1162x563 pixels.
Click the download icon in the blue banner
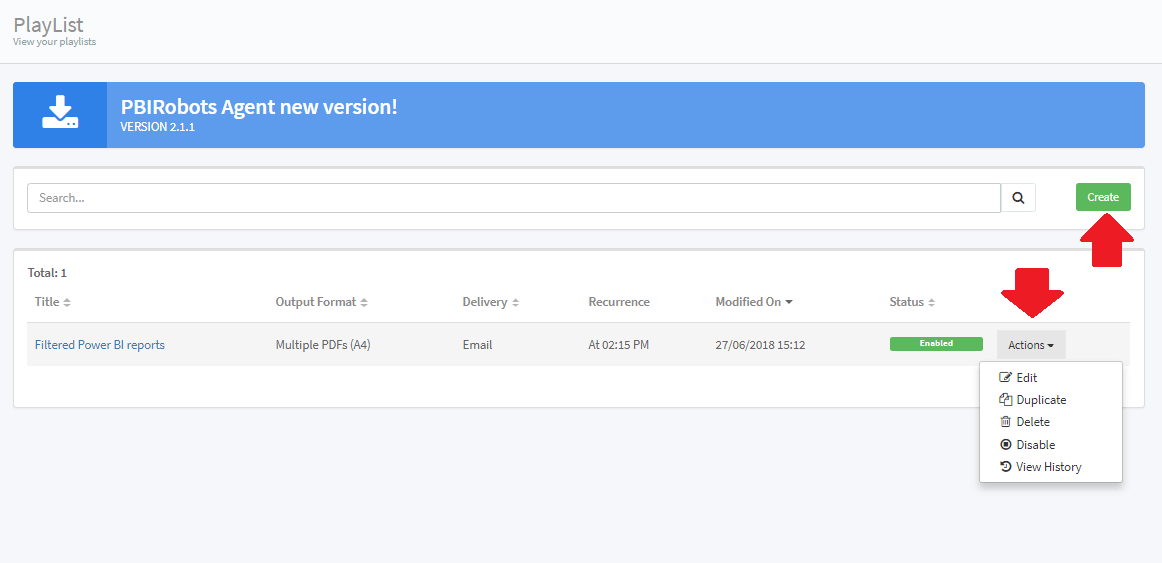pyautogui.click(x=60, y=114)
